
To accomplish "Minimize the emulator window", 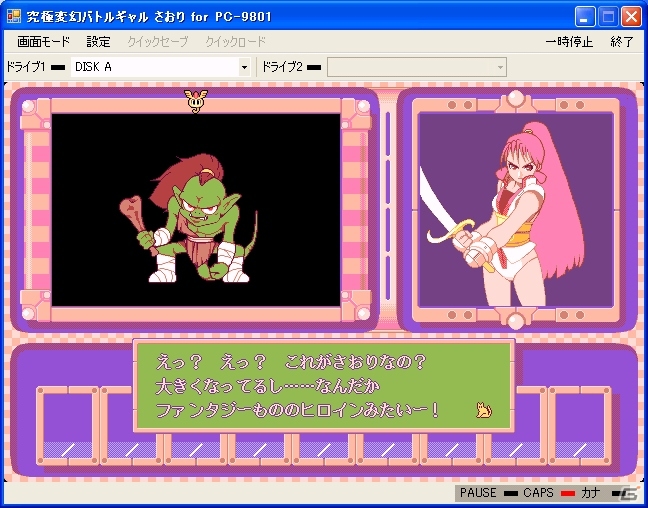I will [584, 17].
